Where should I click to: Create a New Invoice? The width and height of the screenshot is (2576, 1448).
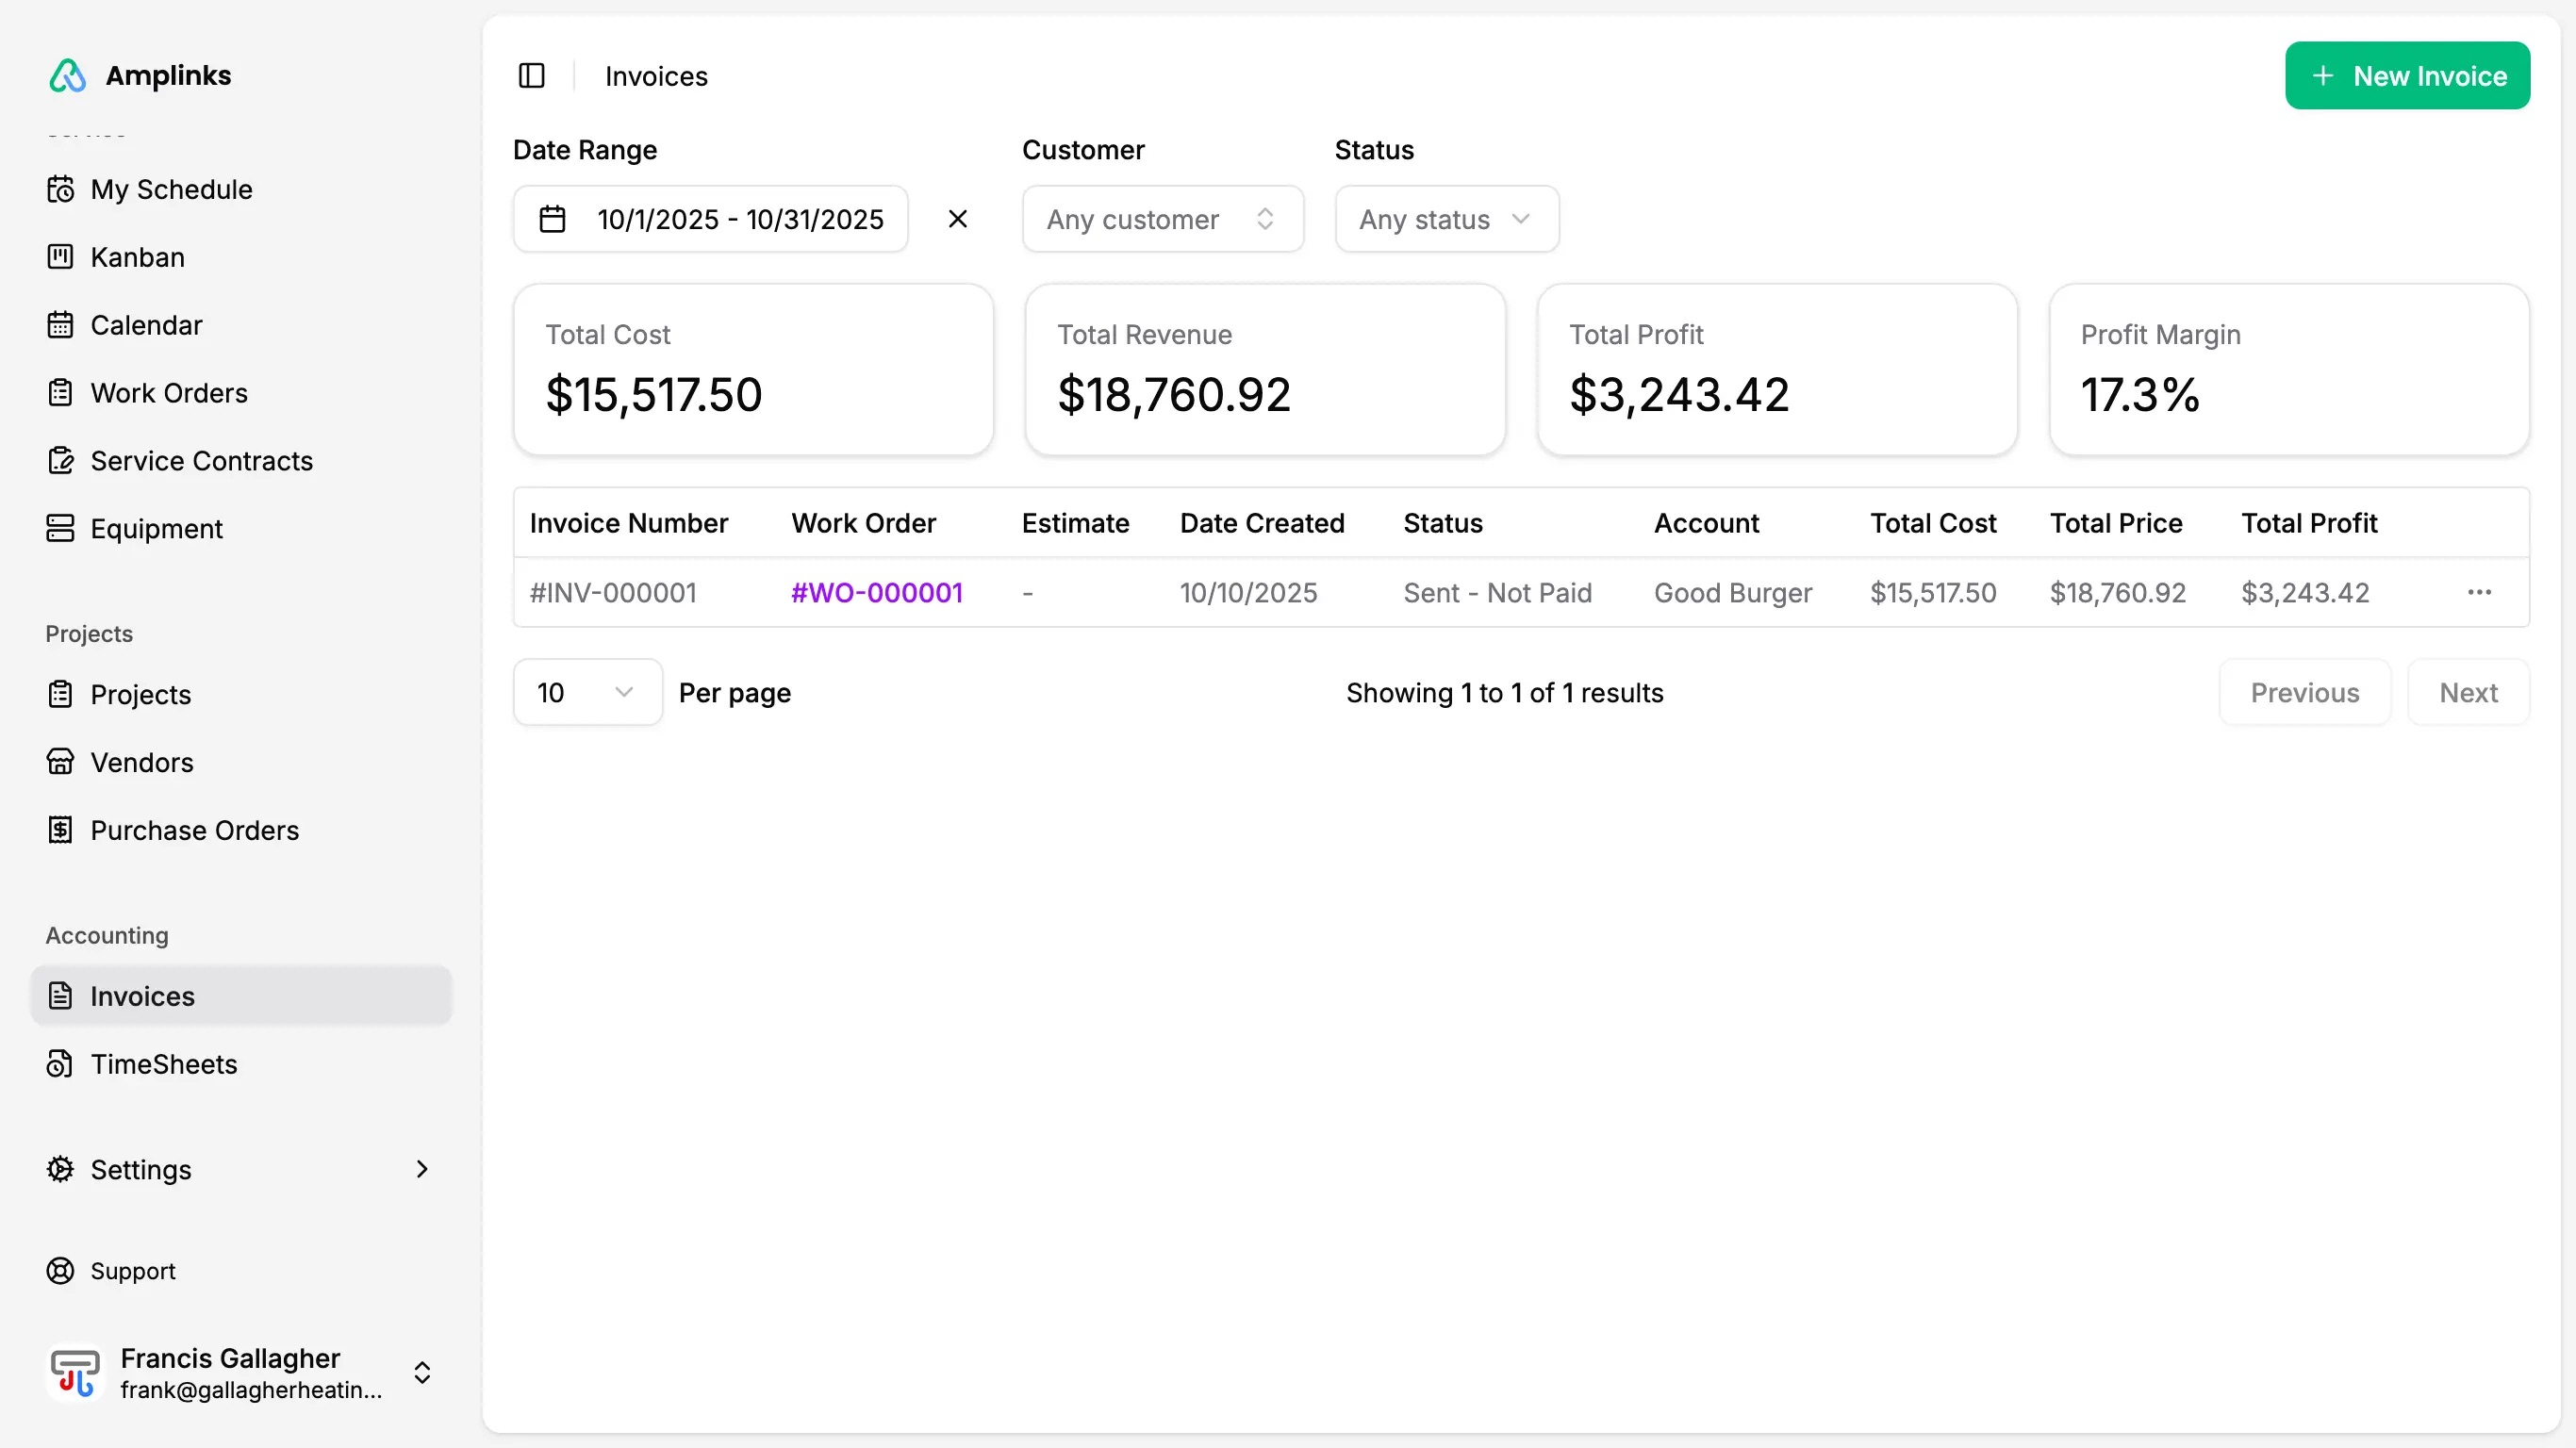2407,76
